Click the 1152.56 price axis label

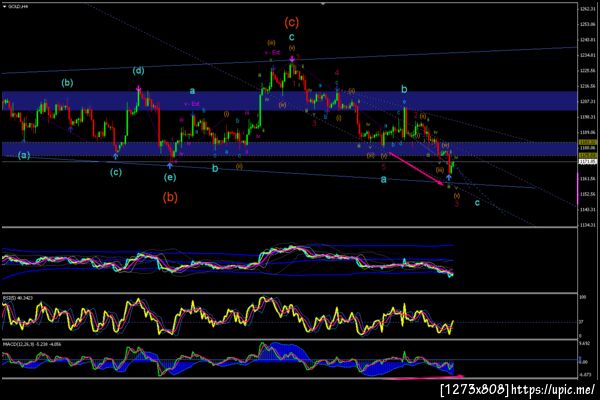click(x=588, y=194)
